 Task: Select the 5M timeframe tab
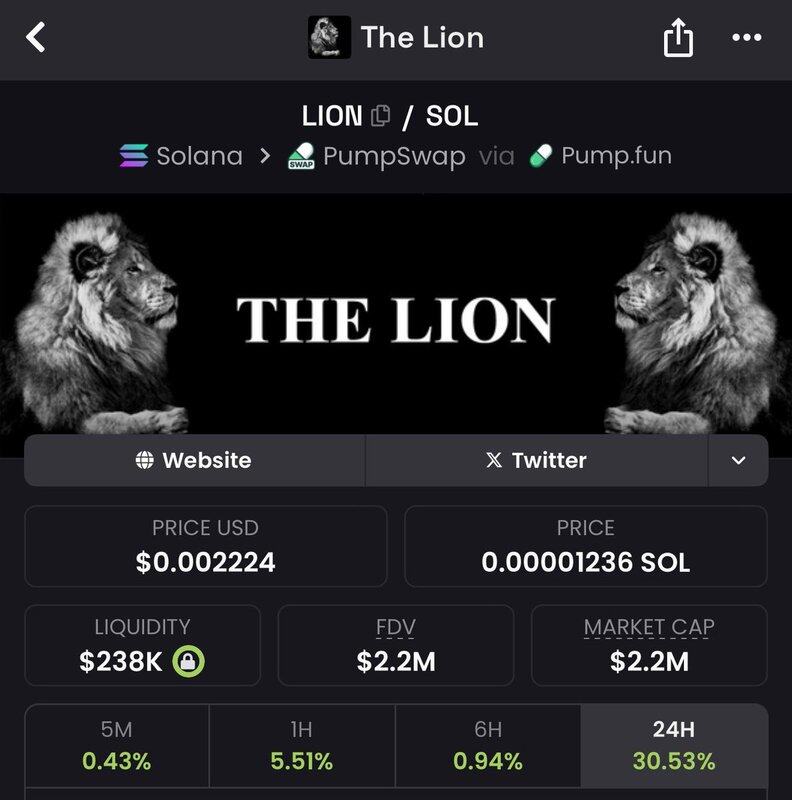point(116,747)
